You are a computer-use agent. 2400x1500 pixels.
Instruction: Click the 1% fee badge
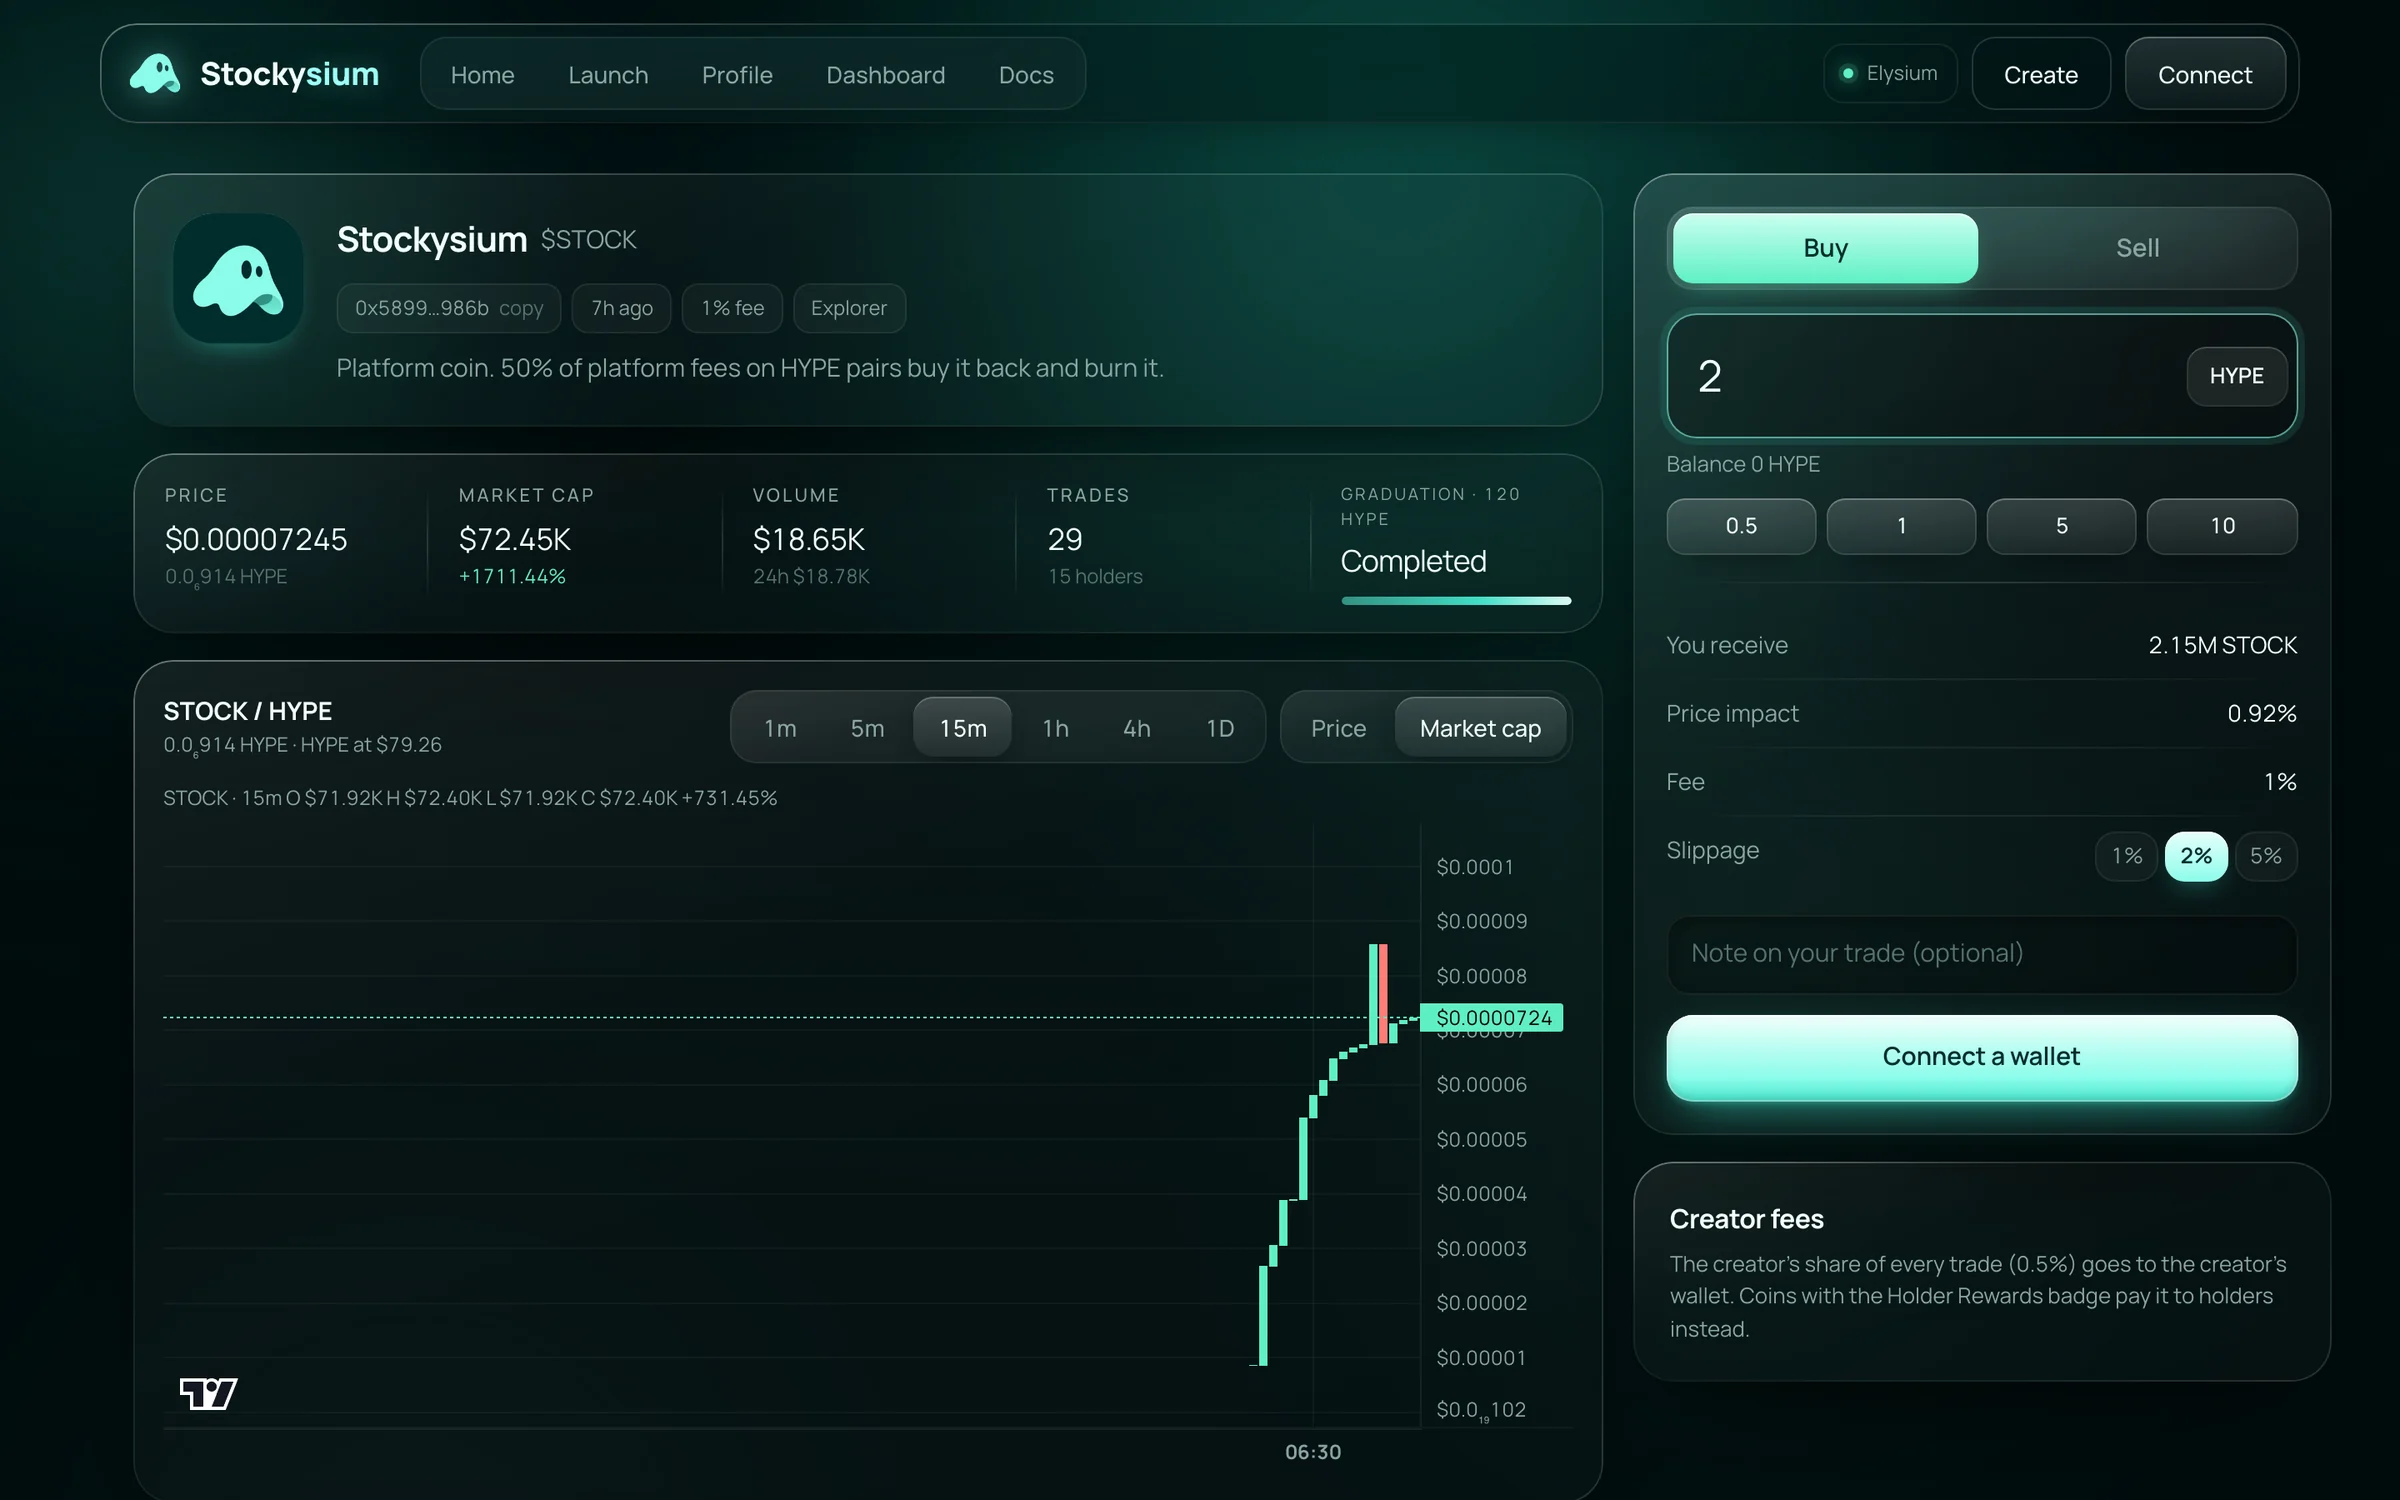click(x=732, y=308)
